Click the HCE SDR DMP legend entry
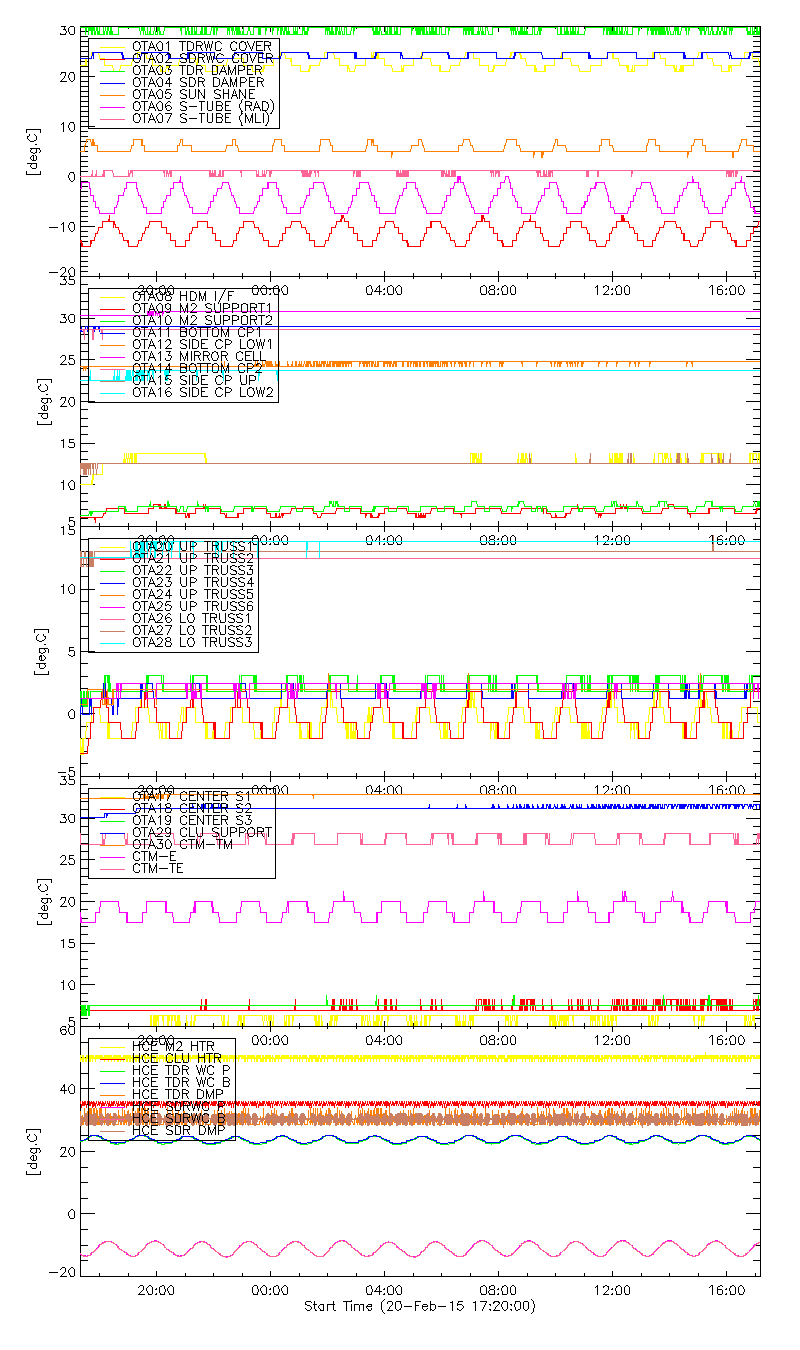The width and height of the screenshot is (800, 1350). [177, 1130]
